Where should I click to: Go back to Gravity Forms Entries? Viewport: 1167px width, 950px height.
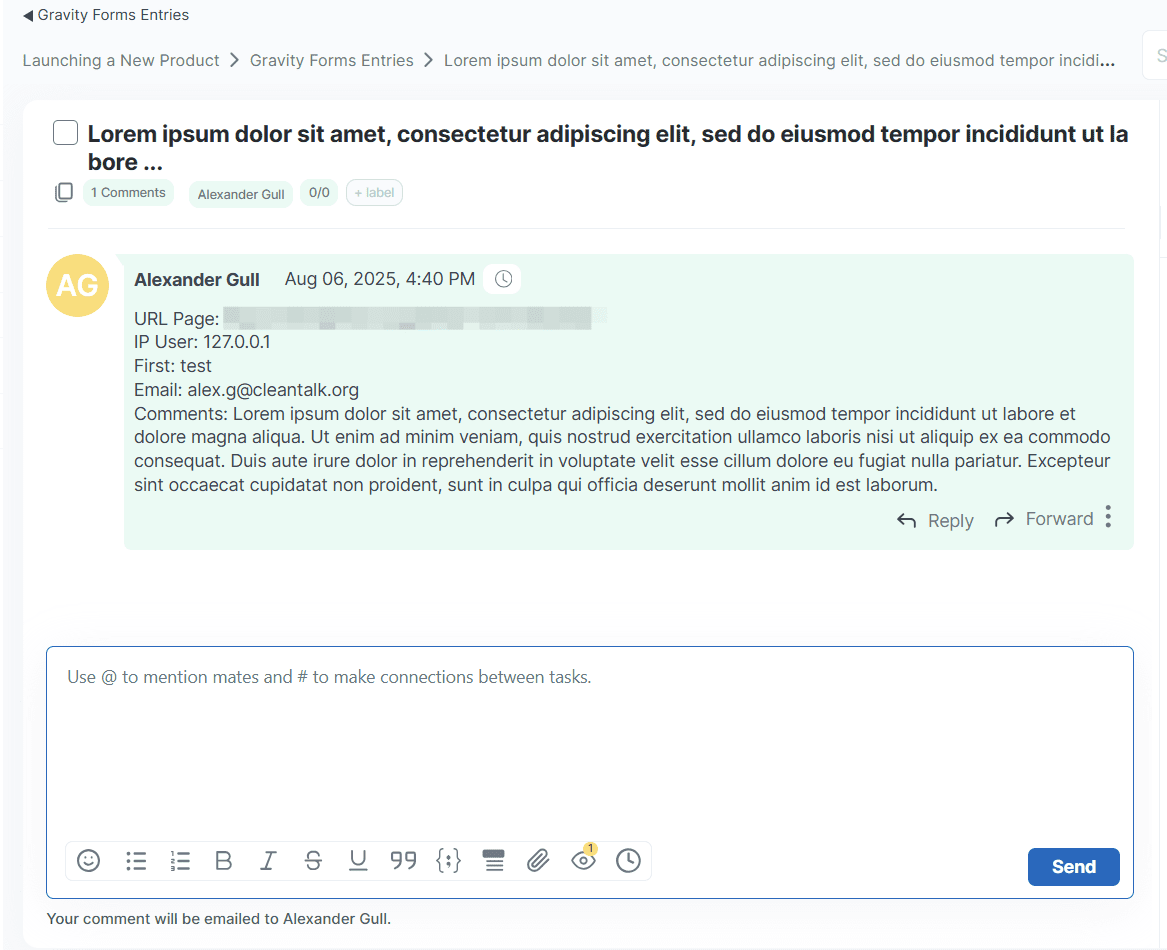click(105, 15)
